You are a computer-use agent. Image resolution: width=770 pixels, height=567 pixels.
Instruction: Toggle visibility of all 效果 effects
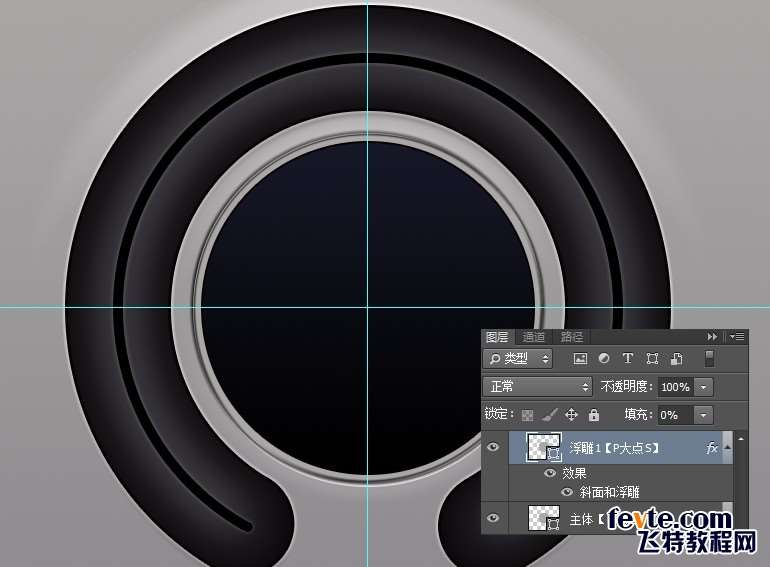click(550, 473)
